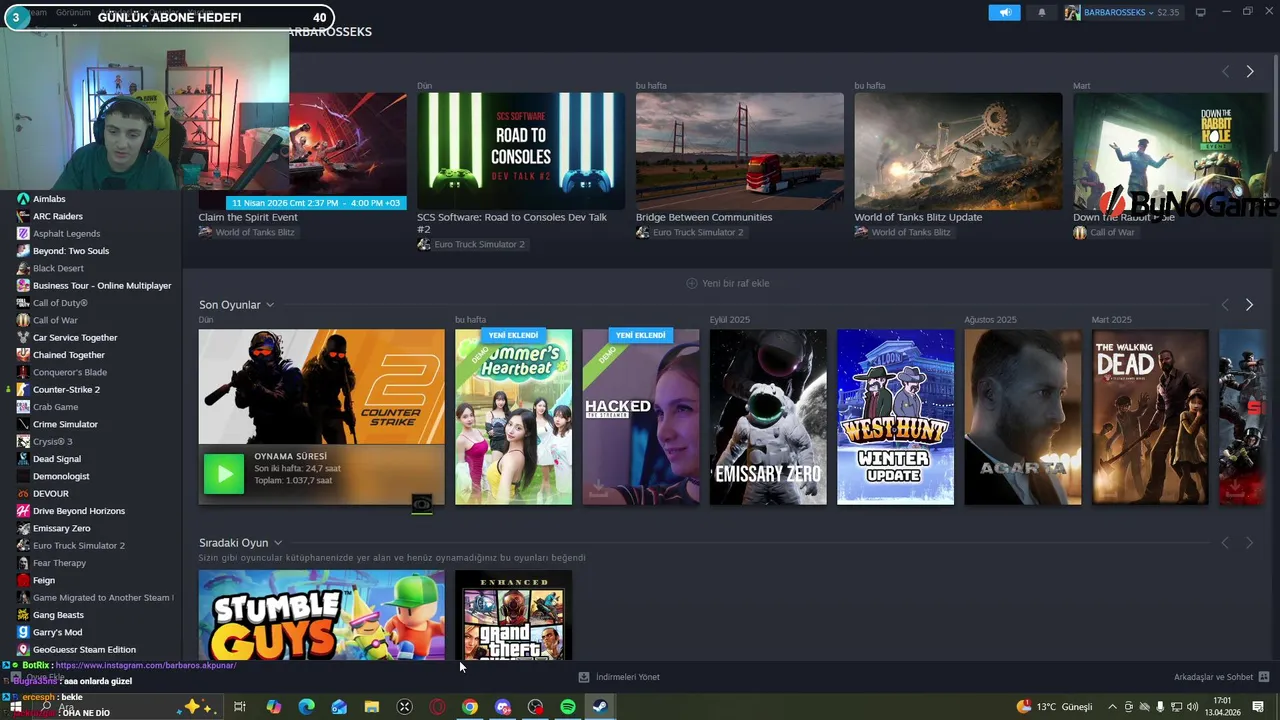Image resolution: width=1280 pixels, height=720 pixels.
Task: Open İndirmeleri Yönet downloads manager
Action: (x=627, y=677)
